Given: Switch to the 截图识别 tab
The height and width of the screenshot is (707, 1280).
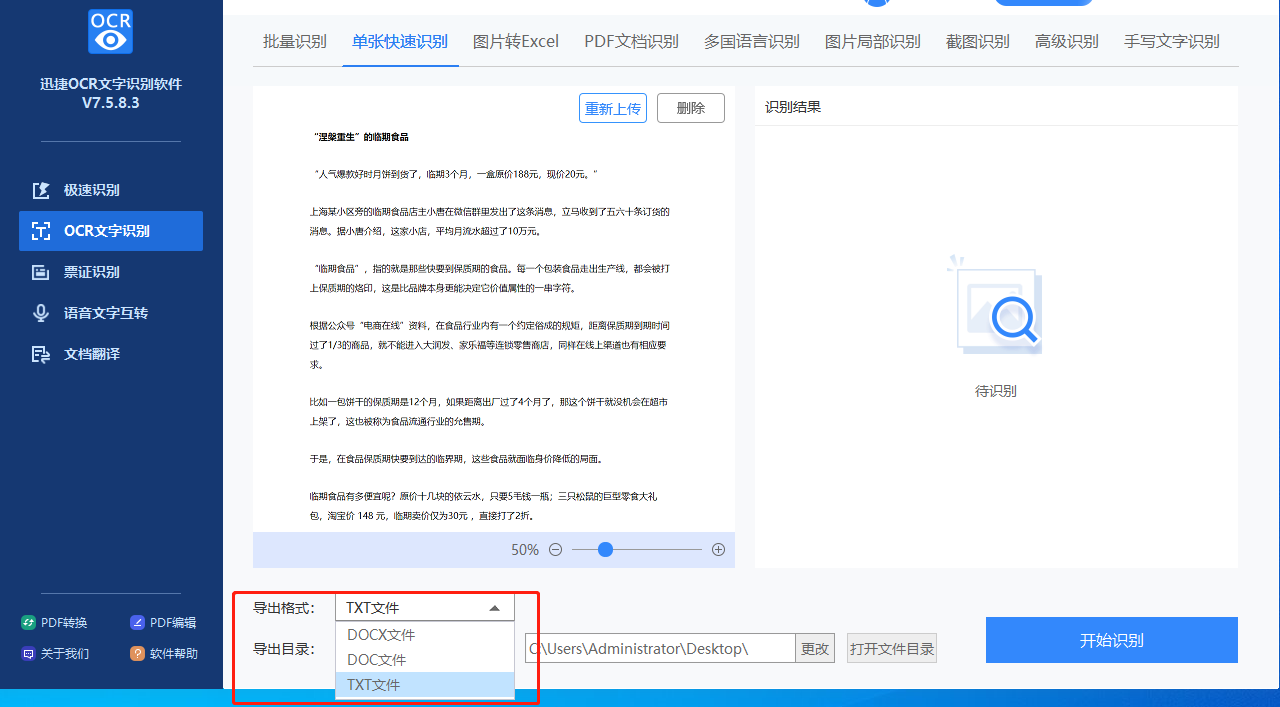Looking at the screenshot, I should coord(977,41).
